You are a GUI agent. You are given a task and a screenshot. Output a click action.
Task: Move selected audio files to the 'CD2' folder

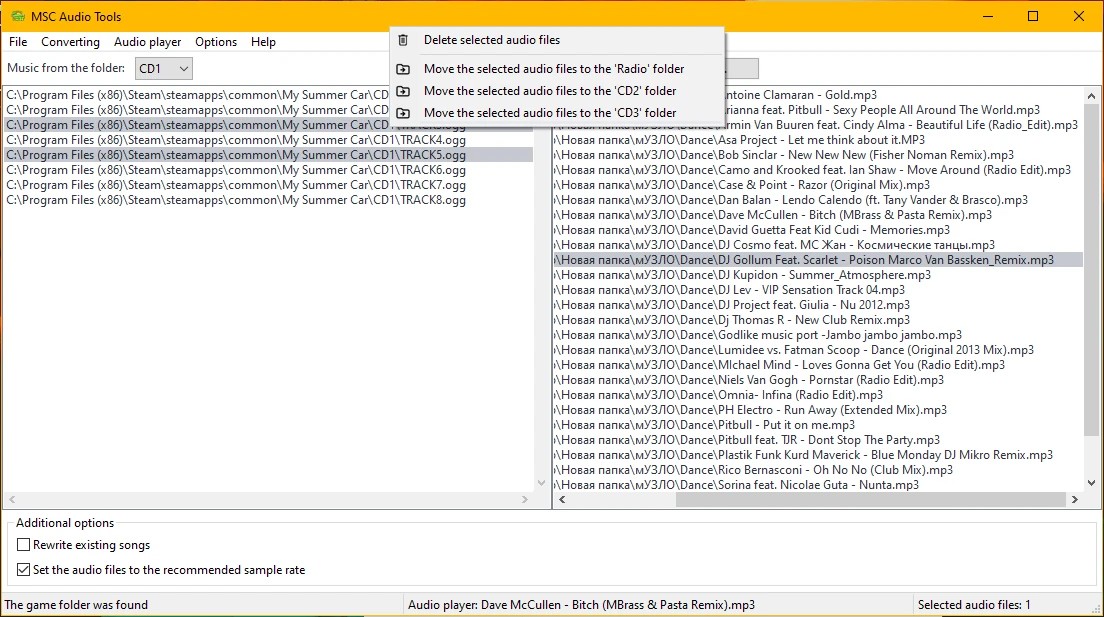tap(557, 91)
